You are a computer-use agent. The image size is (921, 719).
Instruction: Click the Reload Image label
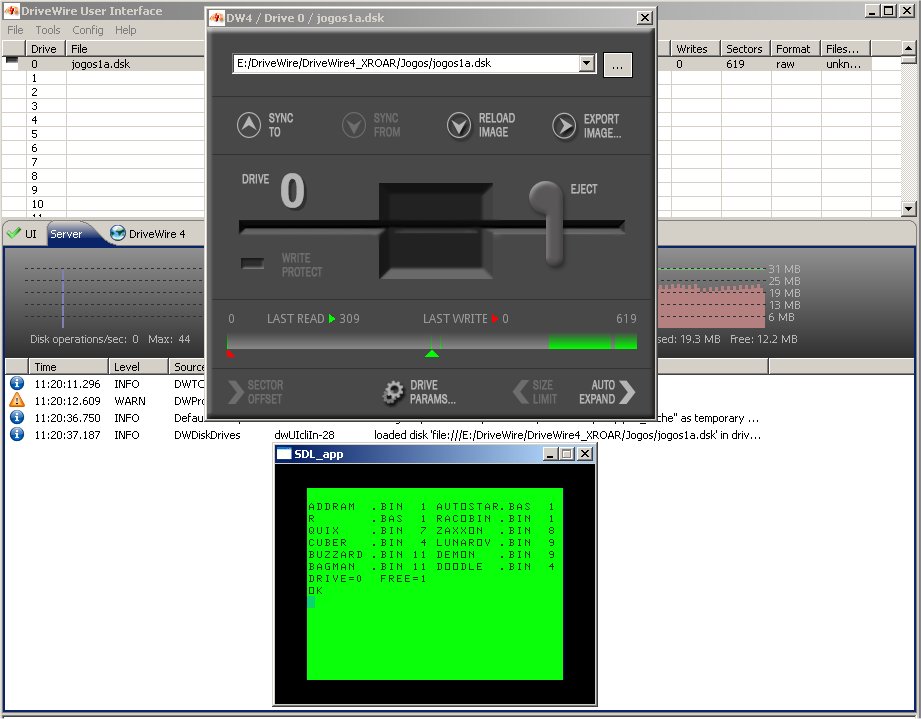496,125
